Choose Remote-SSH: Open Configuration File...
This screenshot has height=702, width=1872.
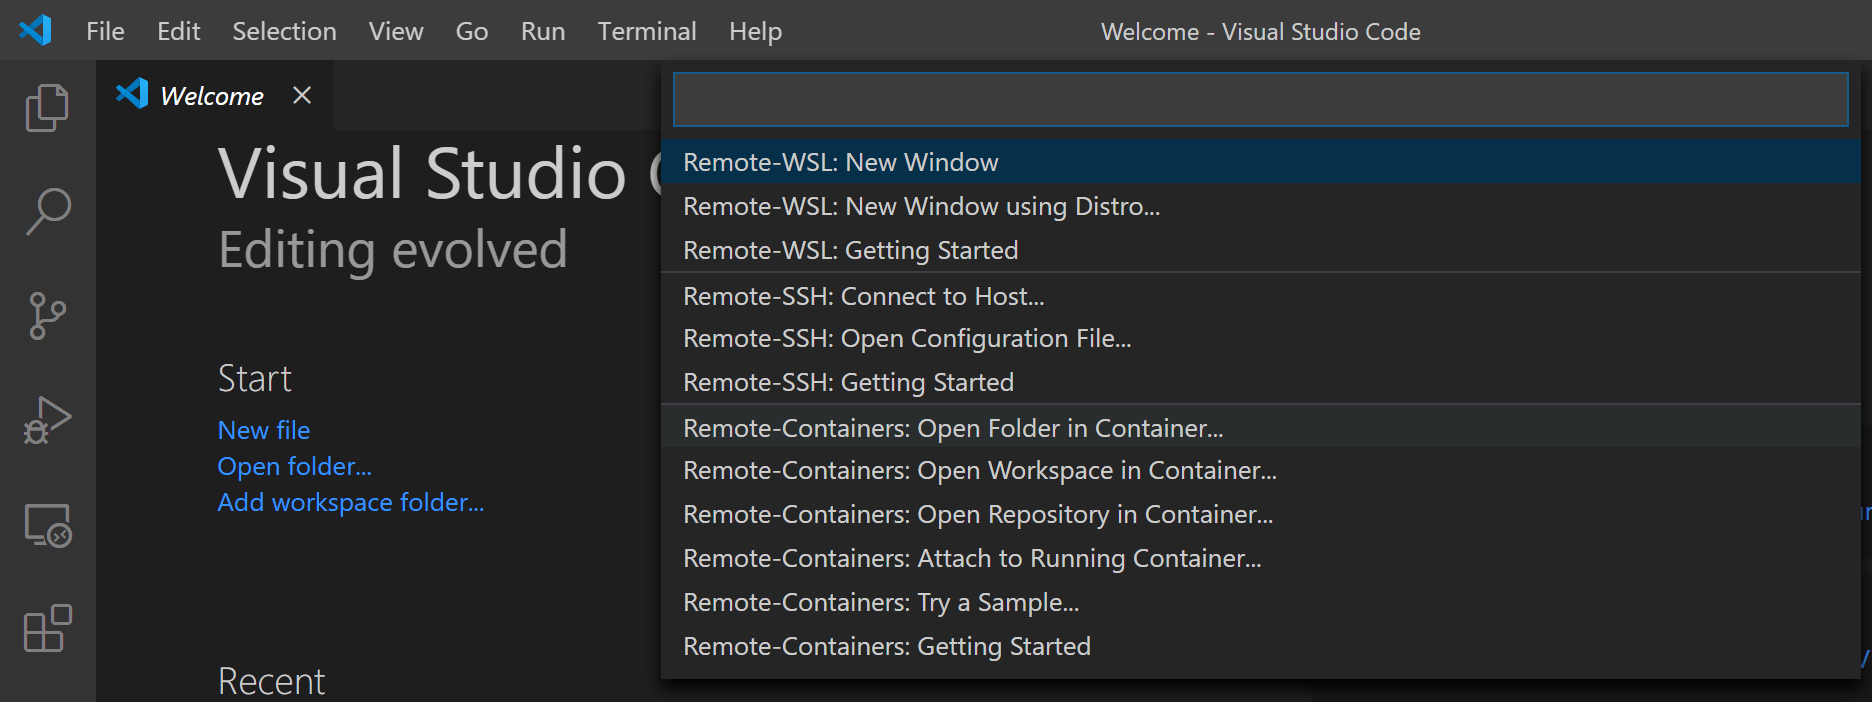(1260, 338)
